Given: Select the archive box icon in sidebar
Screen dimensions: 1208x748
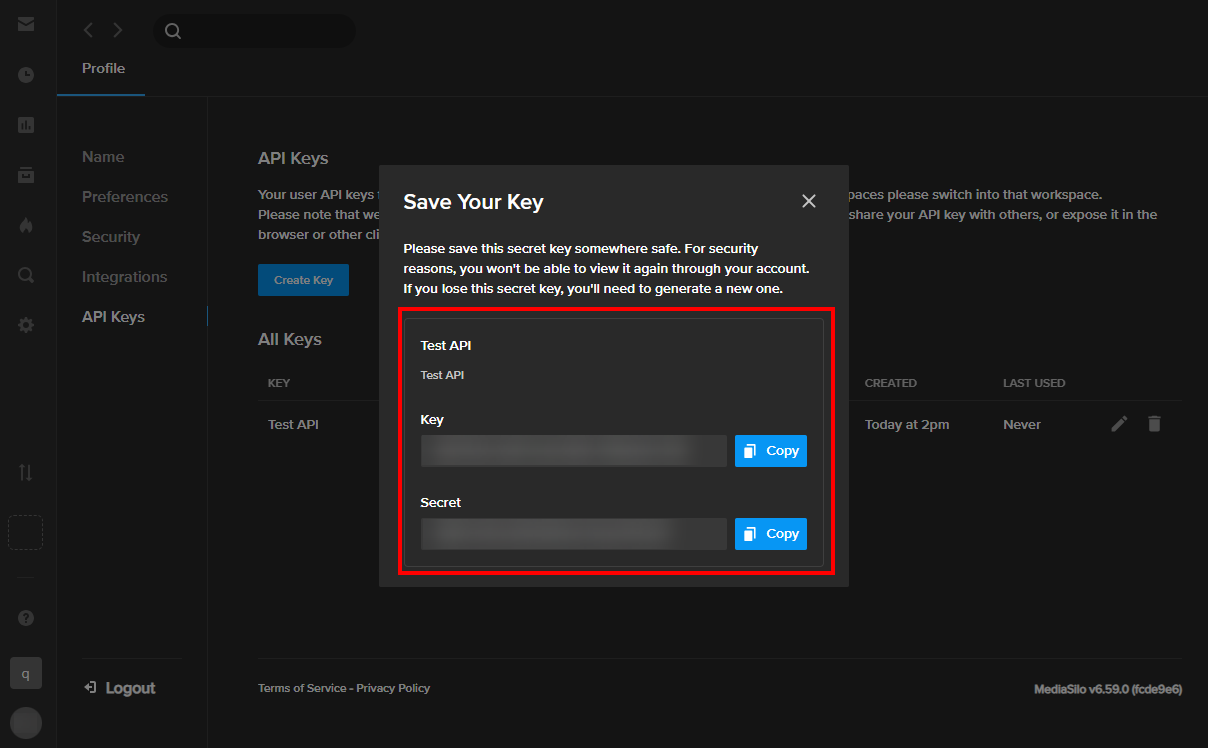Looking at the screenshot, I should (26, 175).
